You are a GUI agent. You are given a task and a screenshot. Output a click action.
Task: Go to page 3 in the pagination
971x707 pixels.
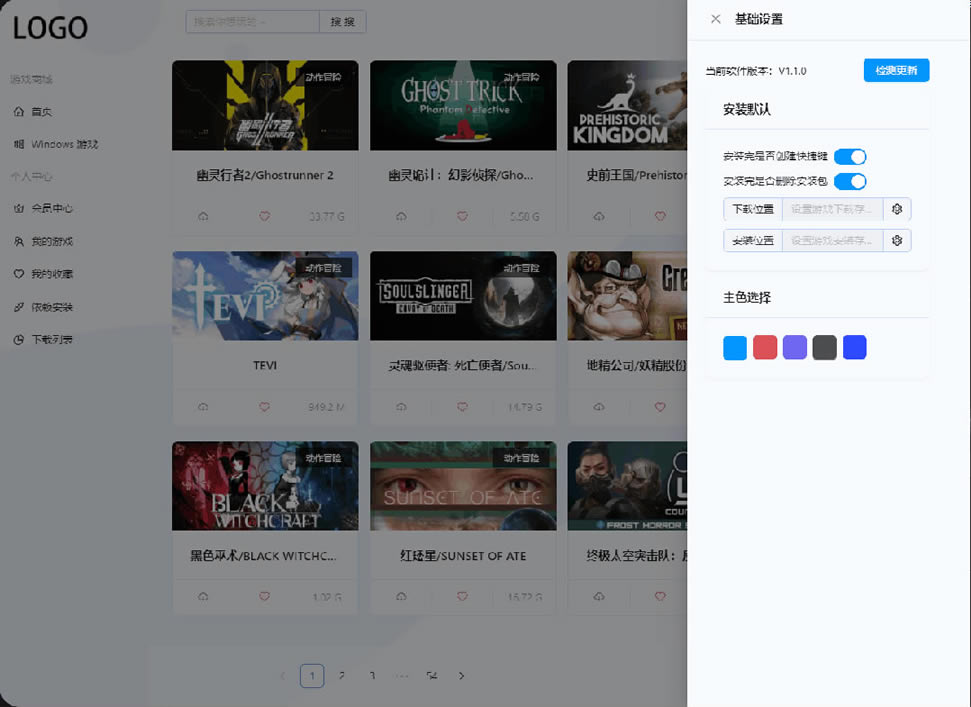[372, 676]
